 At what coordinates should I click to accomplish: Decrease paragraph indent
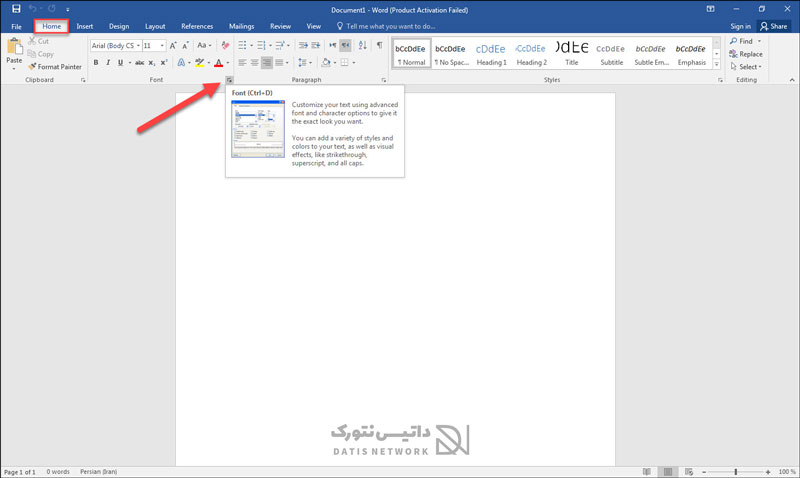click(303, 45)
